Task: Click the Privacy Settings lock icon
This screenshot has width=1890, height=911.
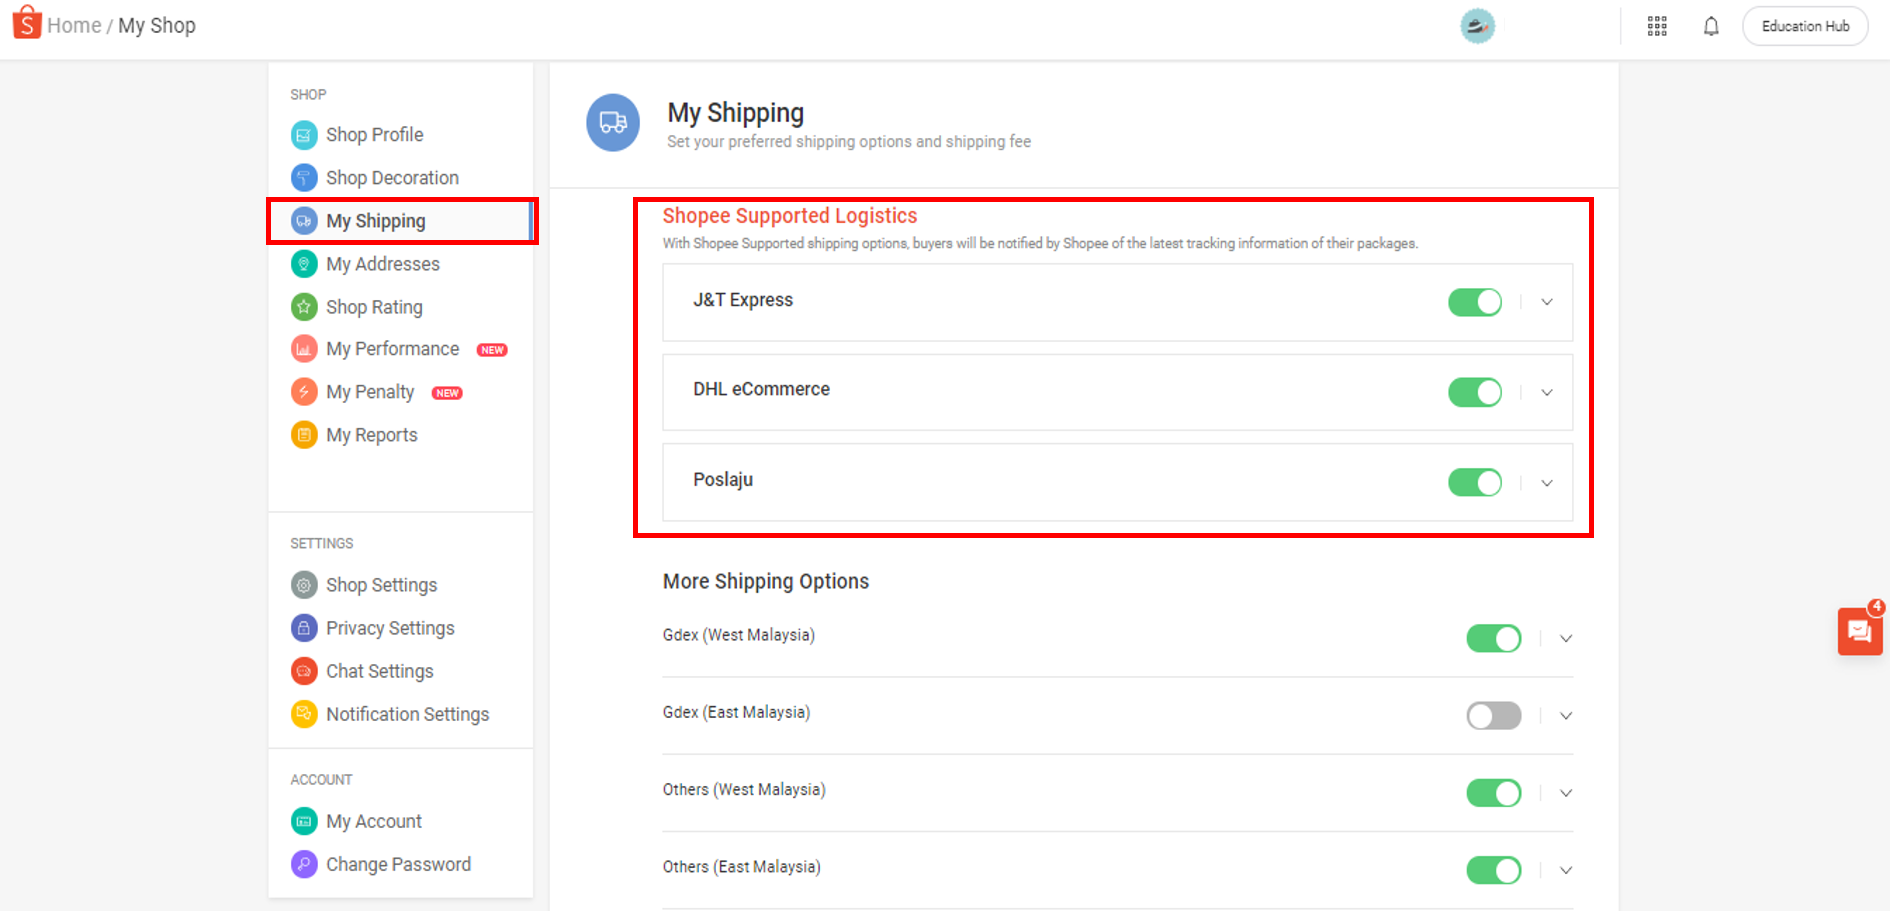Action: (x=304, y=628)
